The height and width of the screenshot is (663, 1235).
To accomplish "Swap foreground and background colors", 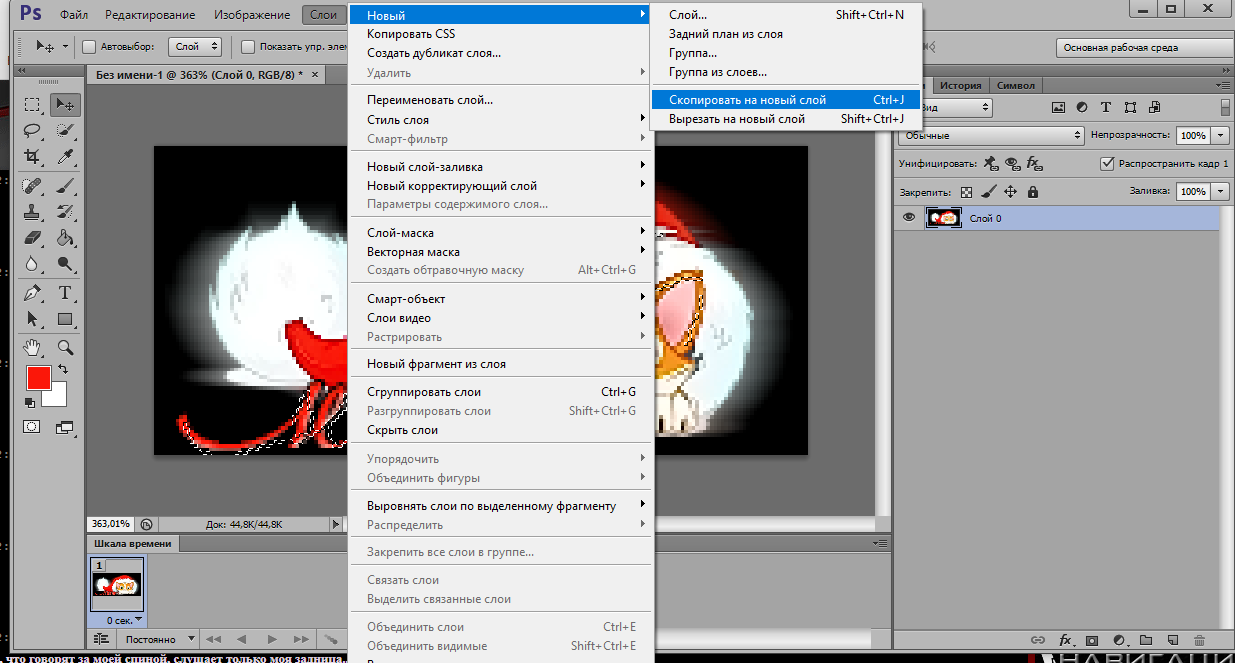I will point(63,369).
